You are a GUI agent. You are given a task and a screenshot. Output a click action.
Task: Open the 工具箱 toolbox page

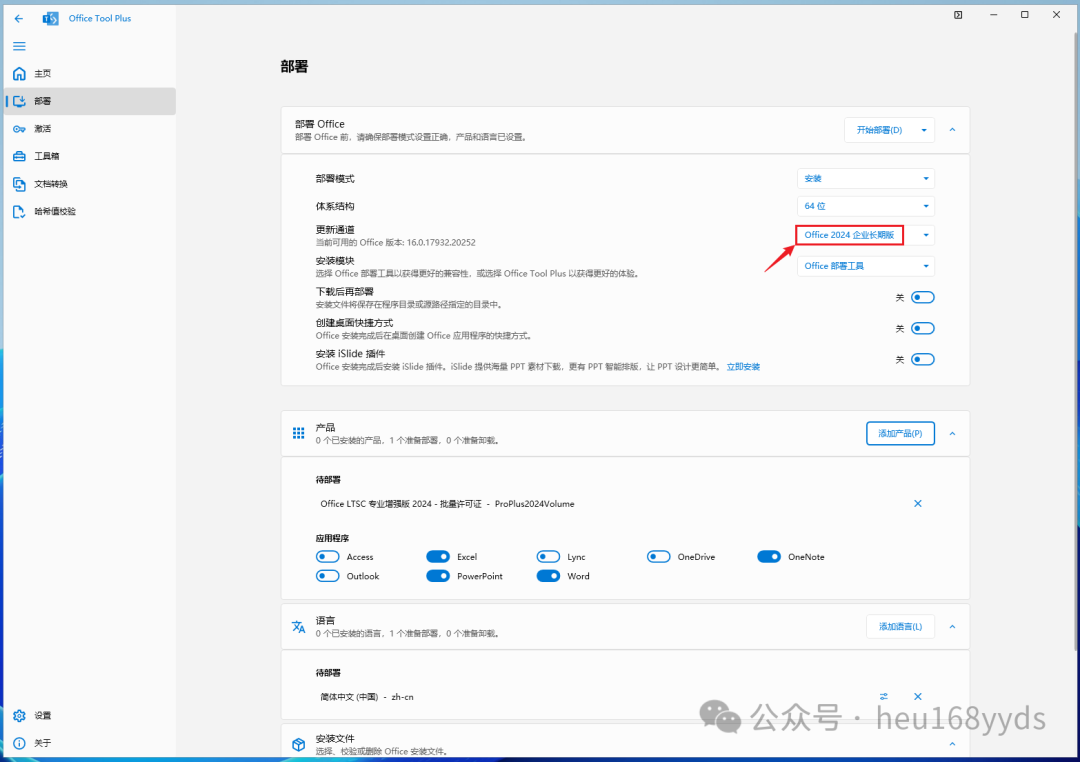pyautogui.click(x=90, y=156)
